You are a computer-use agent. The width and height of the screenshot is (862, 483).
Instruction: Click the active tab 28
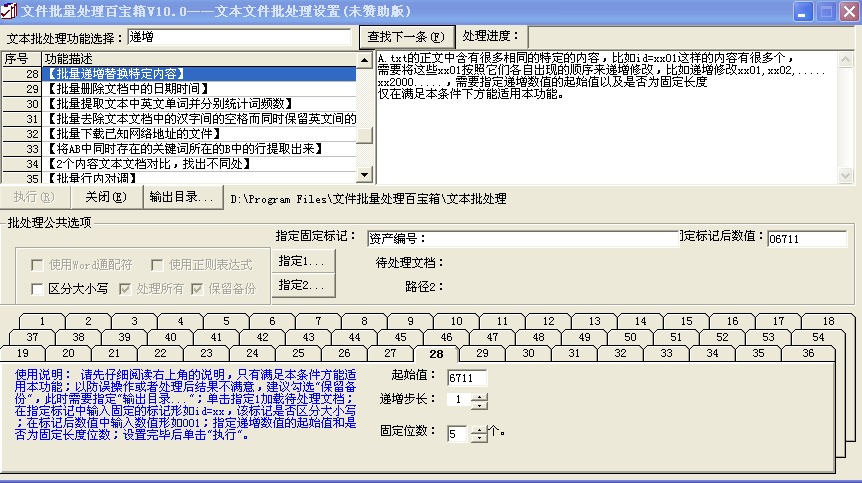pyautogui.click(x=436, y=354)
